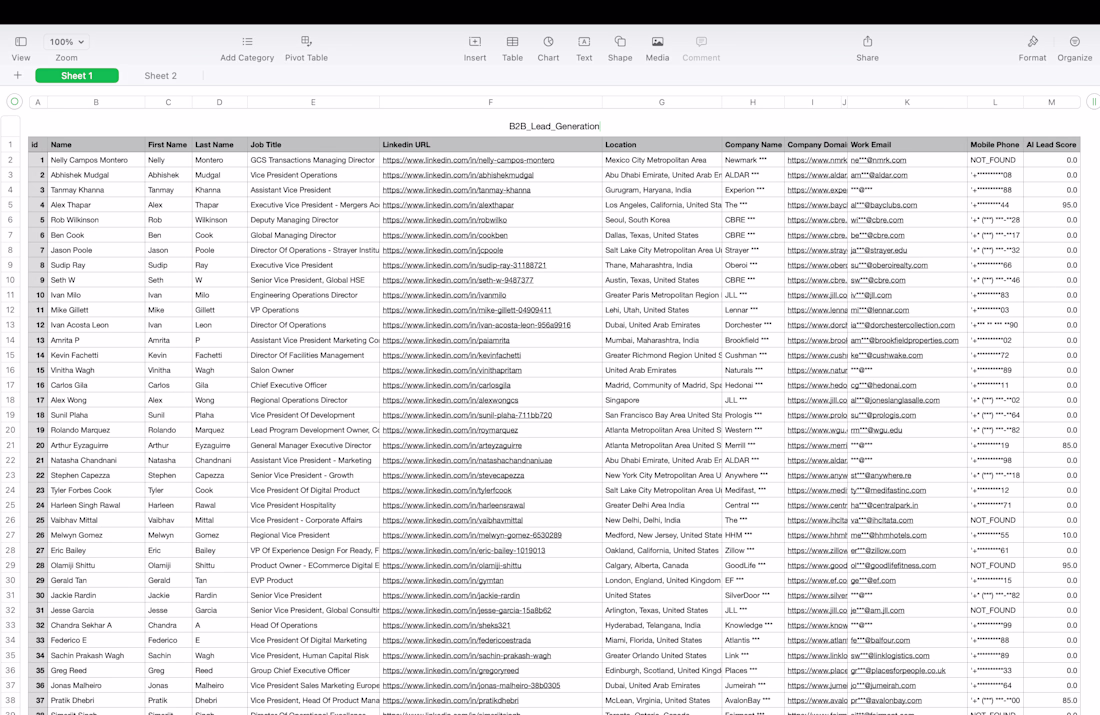Select the Chief Executive Officer cell
This screenshot has width=1100, height=715.
(x=313, y=385)
